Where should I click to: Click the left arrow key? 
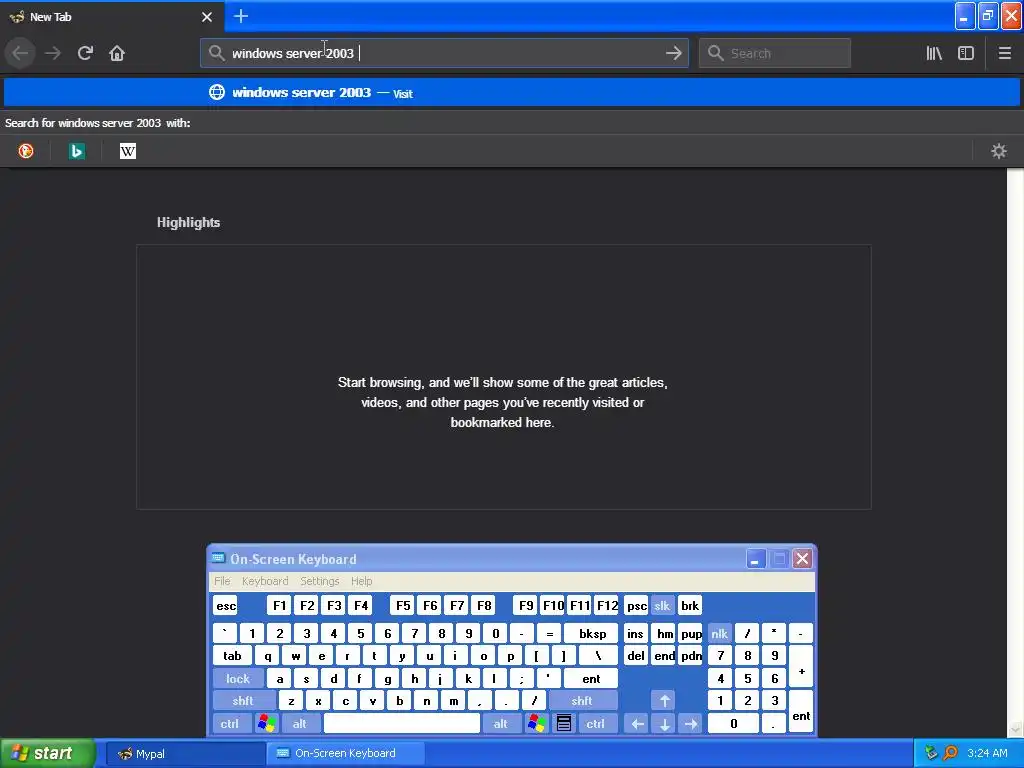tap(637, 724)
